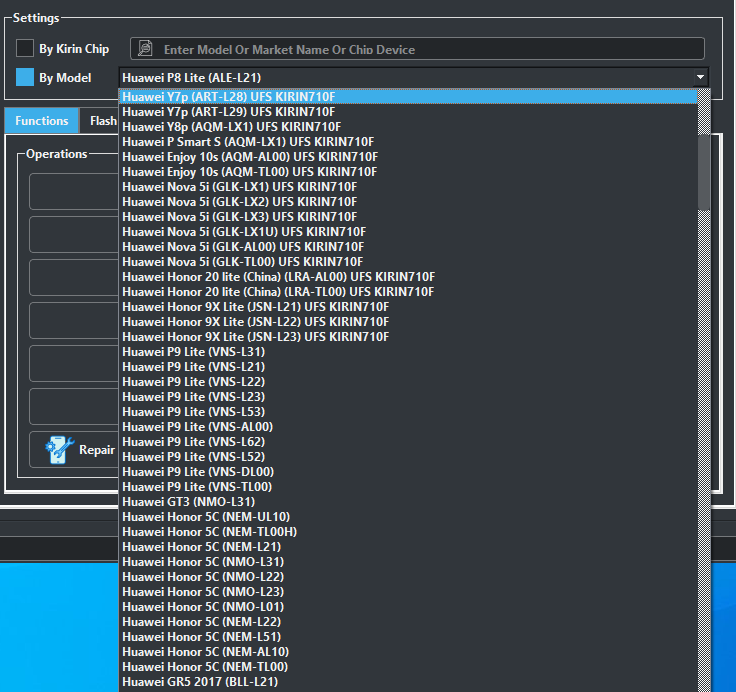Select Huawei Y8p (AQM-LX1) UFS KIRIN710F

(408, 127)
